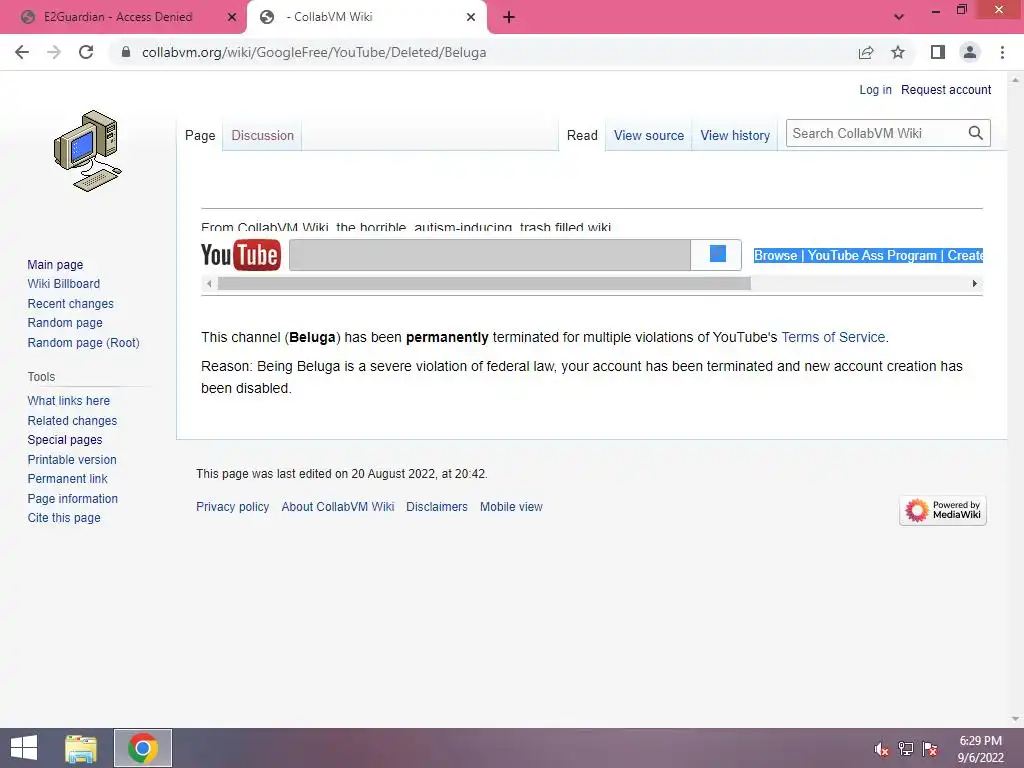The image size is (1024, 768).
Task: Click the browser address bar URL
Action: (313, 52)
